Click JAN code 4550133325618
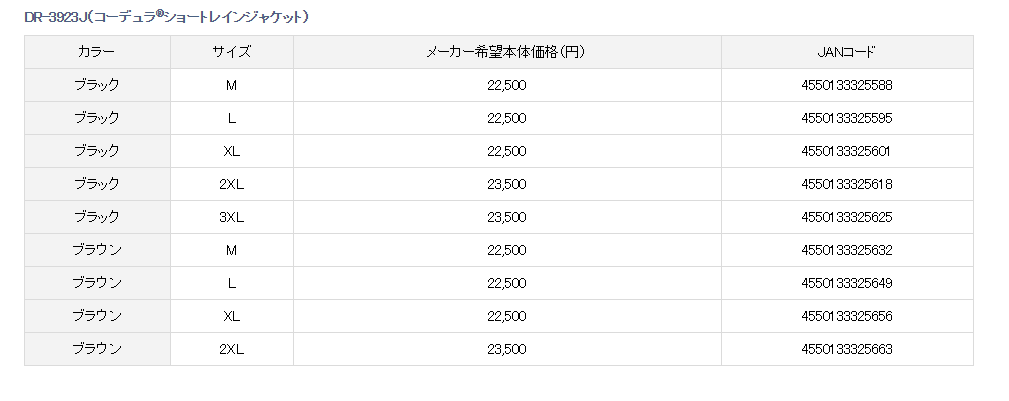 tap(846, 184)
